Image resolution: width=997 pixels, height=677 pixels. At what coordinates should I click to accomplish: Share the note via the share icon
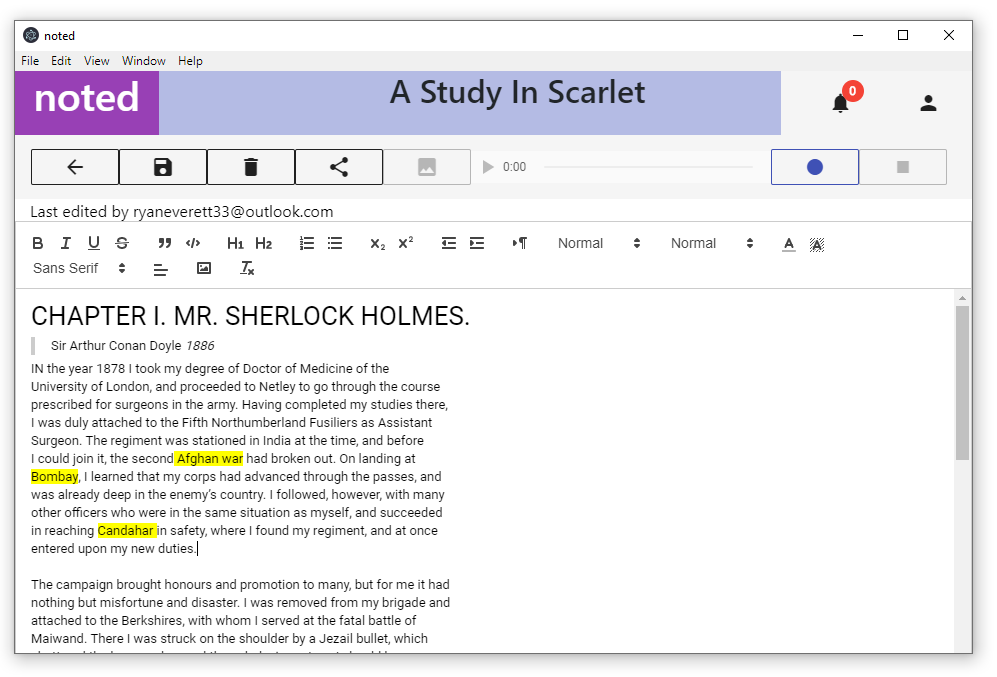[x=339, y=167]
